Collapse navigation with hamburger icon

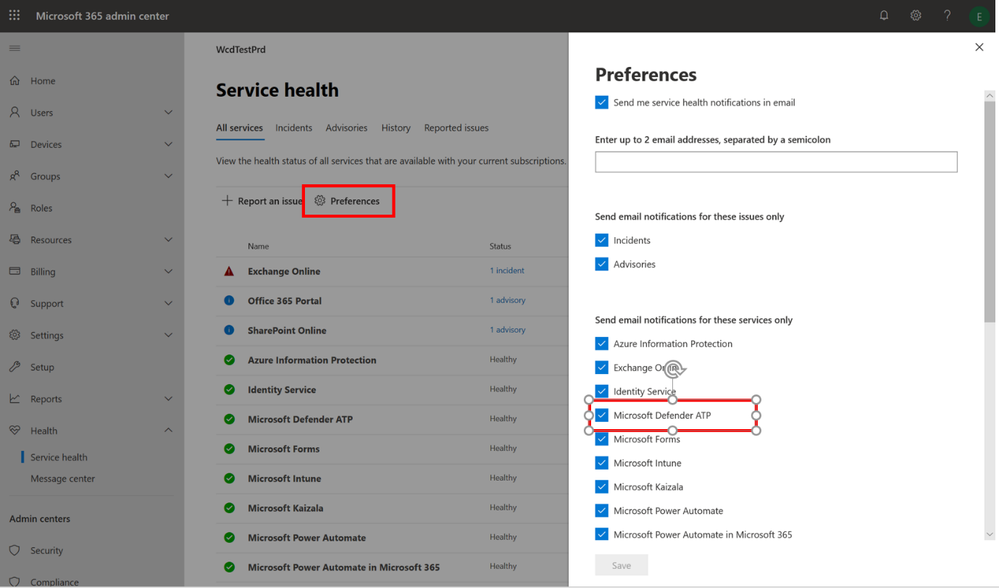coord(15,48)
